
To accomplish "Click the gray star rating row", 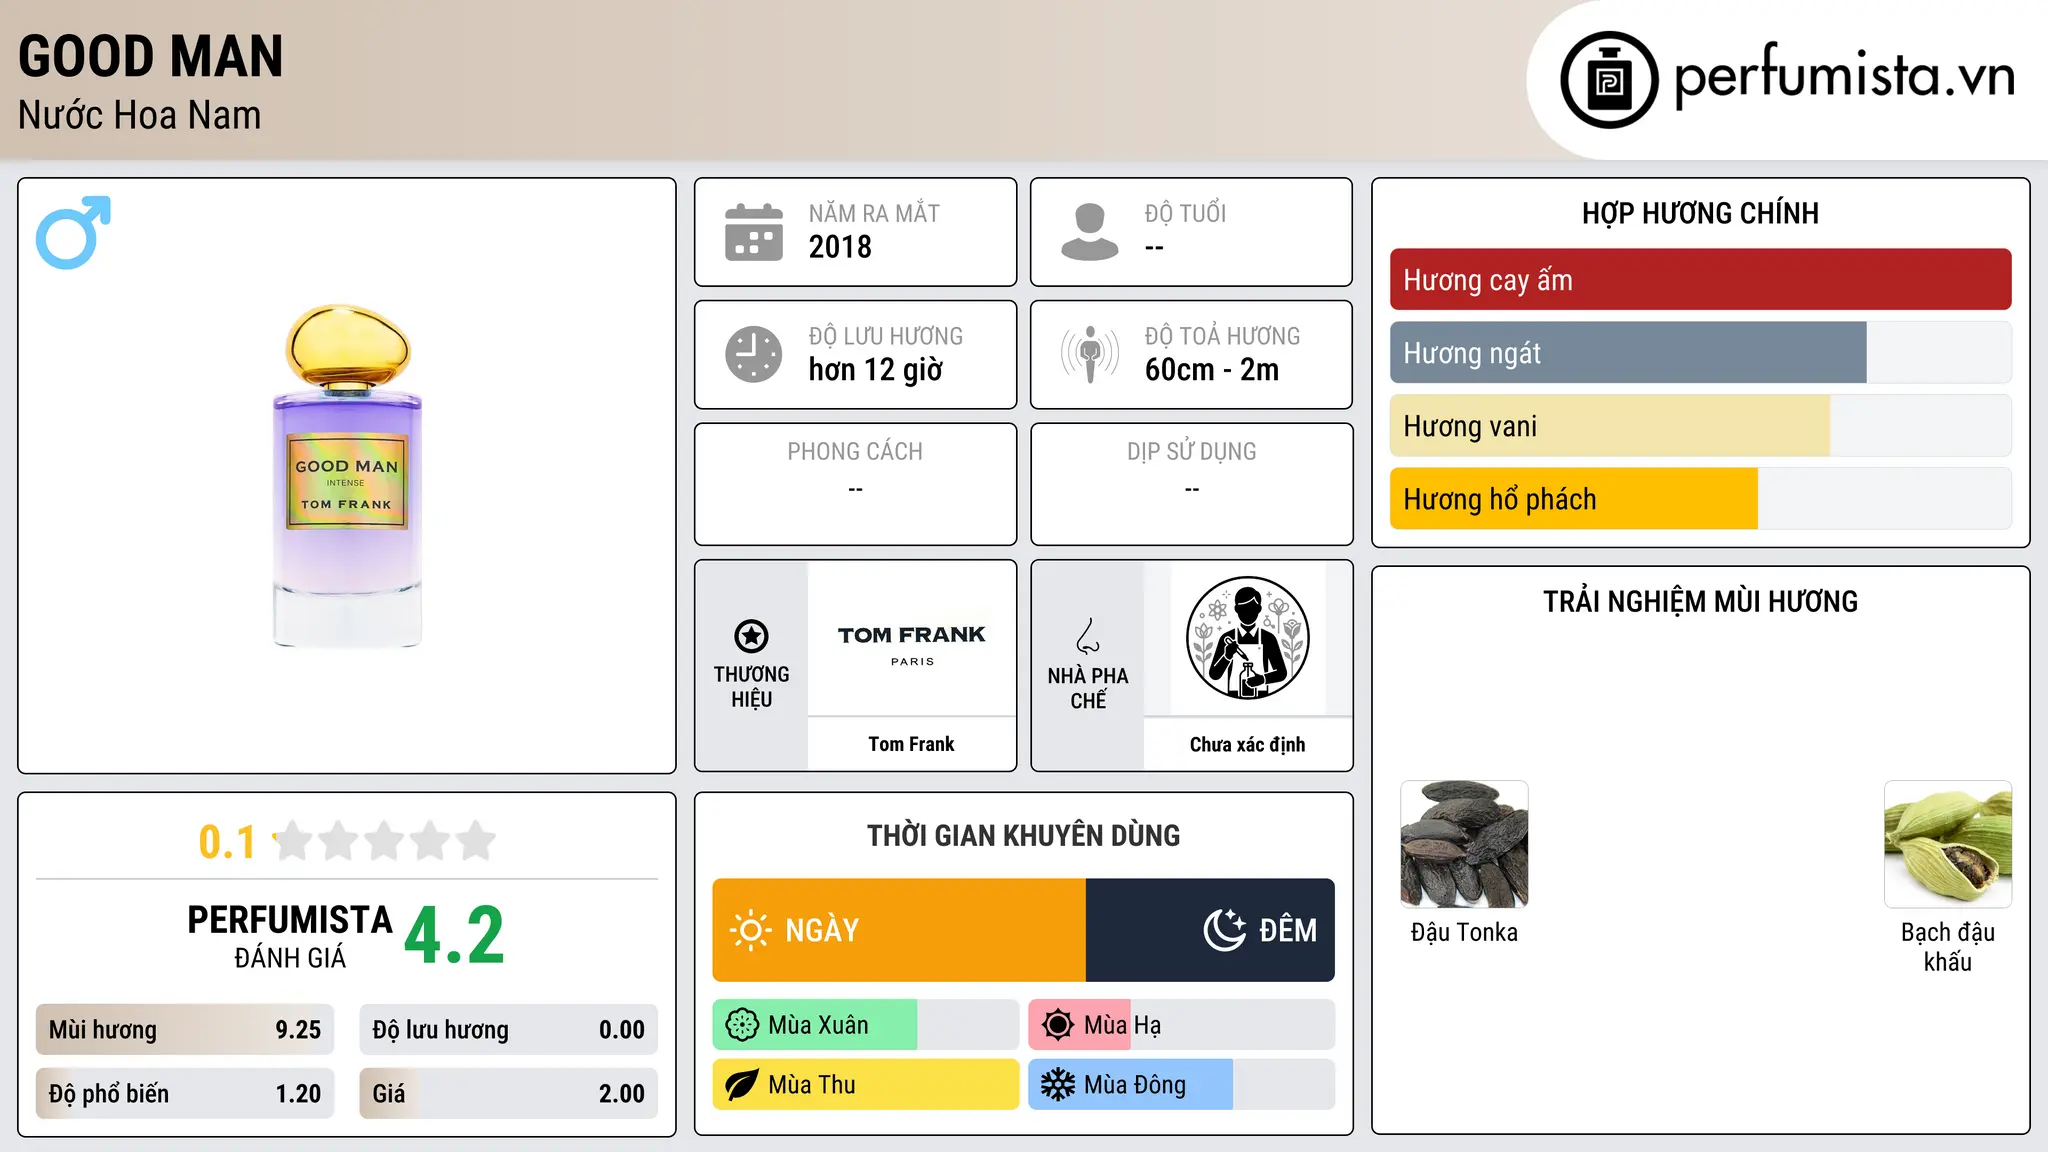I will pyautogui.click(x=384, y=841).
